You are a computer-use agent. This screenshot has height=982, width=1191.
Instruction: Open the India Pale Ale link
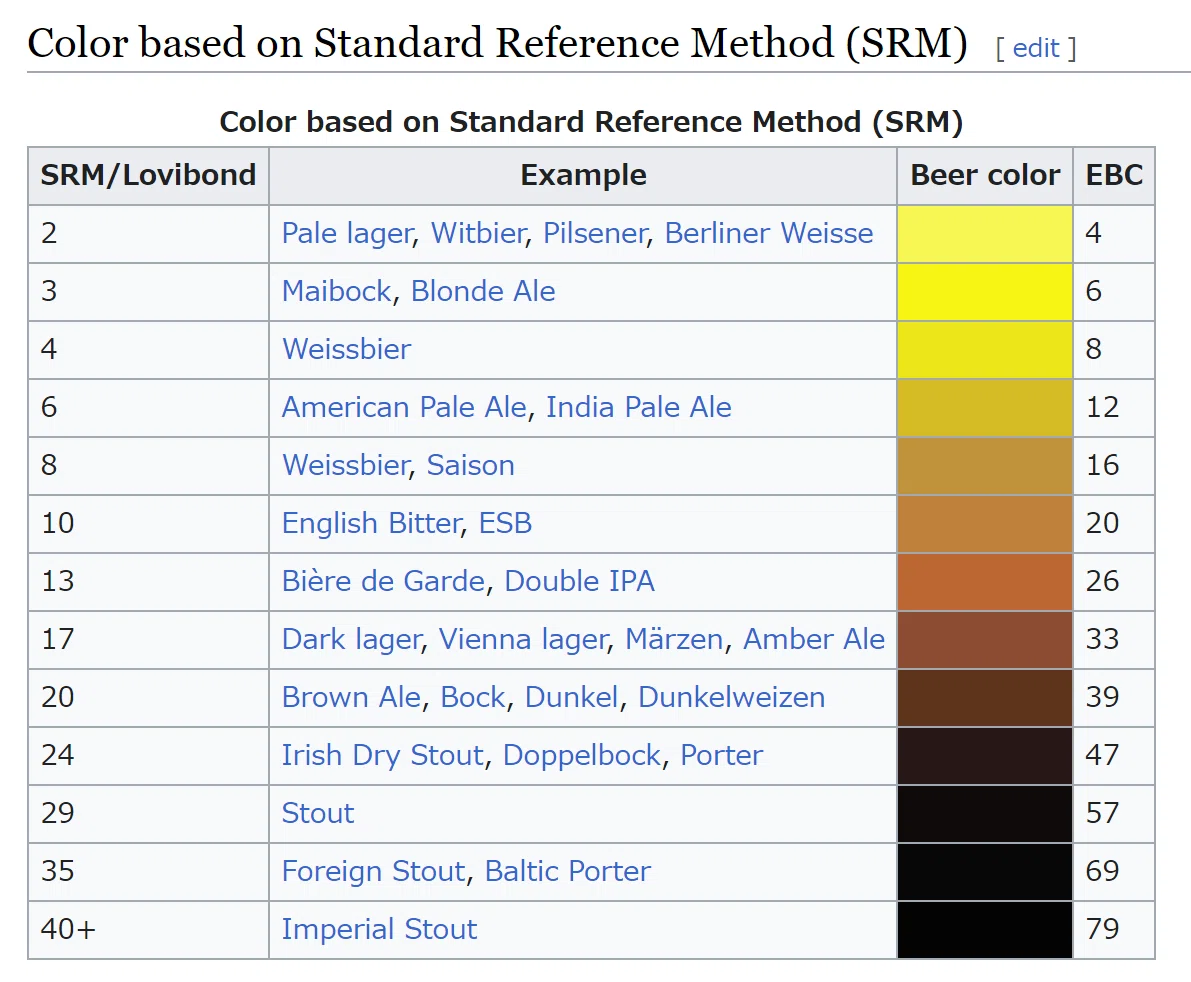pos(639,407)
